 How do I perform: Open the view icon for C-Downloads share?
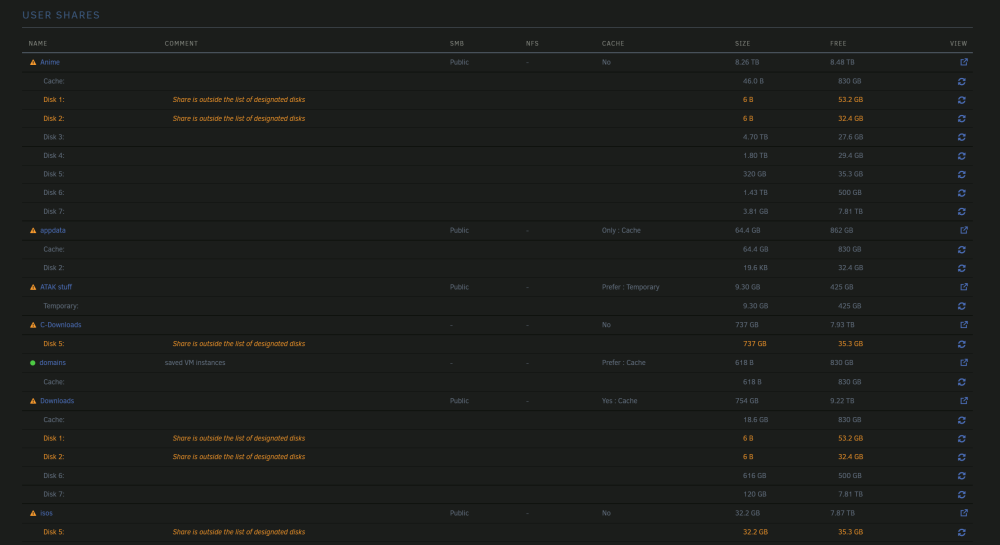(964, 324)
